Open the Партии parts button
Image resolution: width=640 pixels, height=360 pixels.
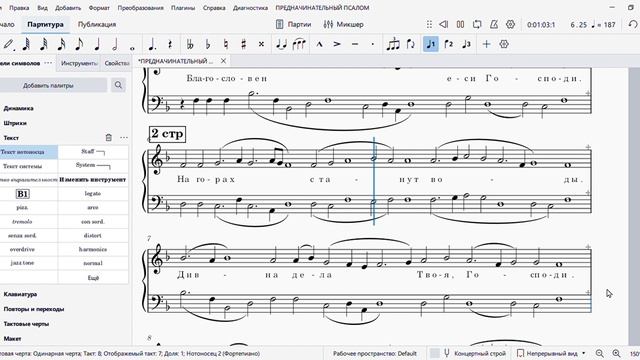click(293, 24)
